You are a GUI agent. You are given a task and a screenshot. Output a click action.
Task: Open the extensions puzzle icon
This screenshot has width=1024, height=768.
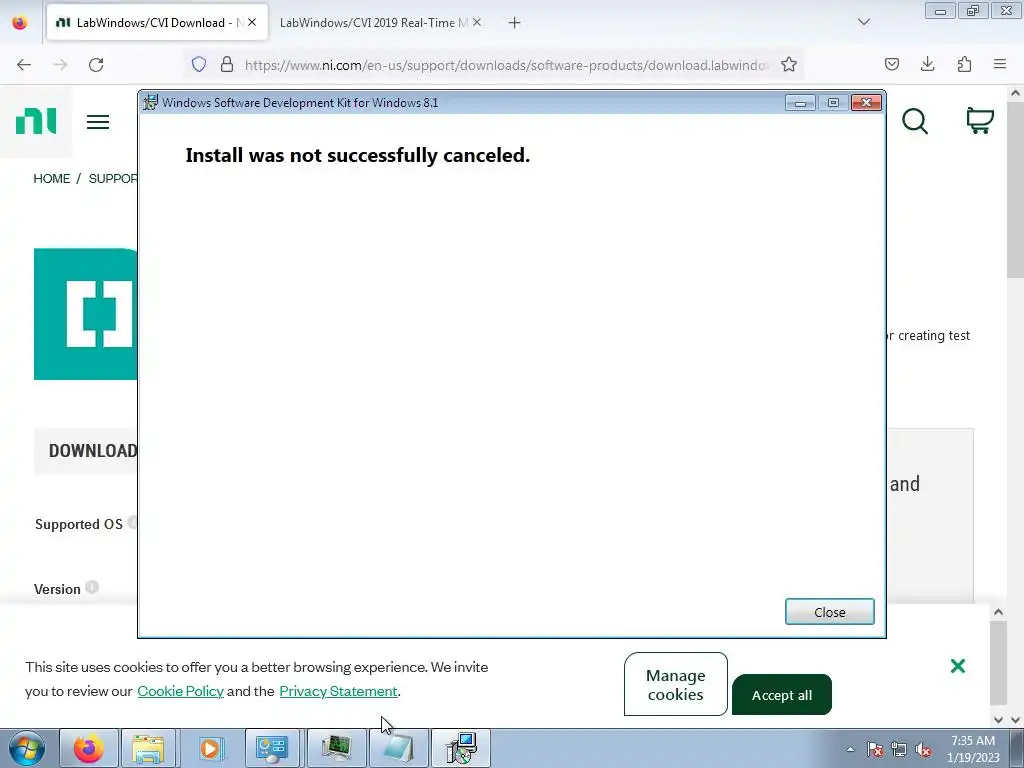point(964,64)
